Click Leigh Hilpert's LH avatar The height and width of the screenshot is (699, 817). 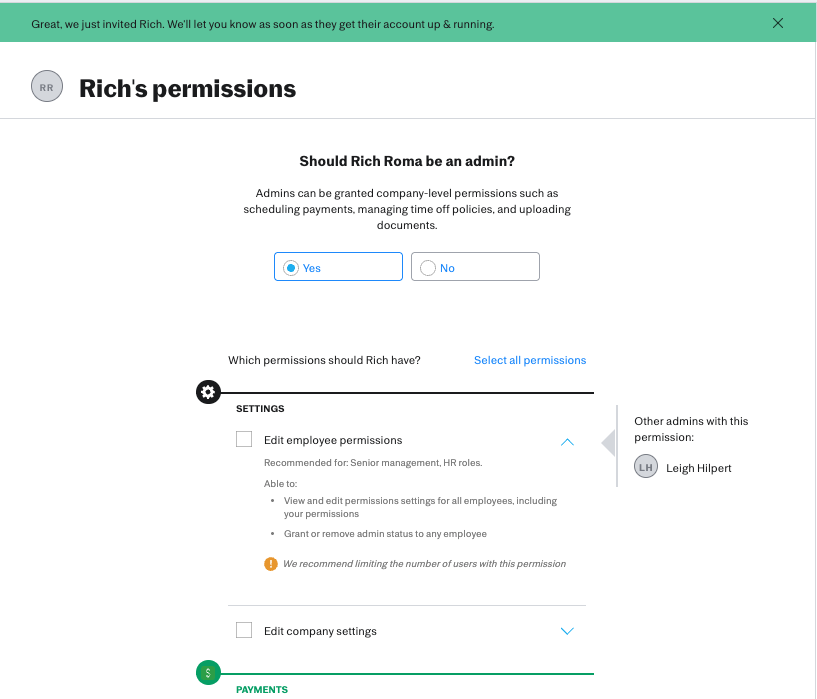pos(647,467)
